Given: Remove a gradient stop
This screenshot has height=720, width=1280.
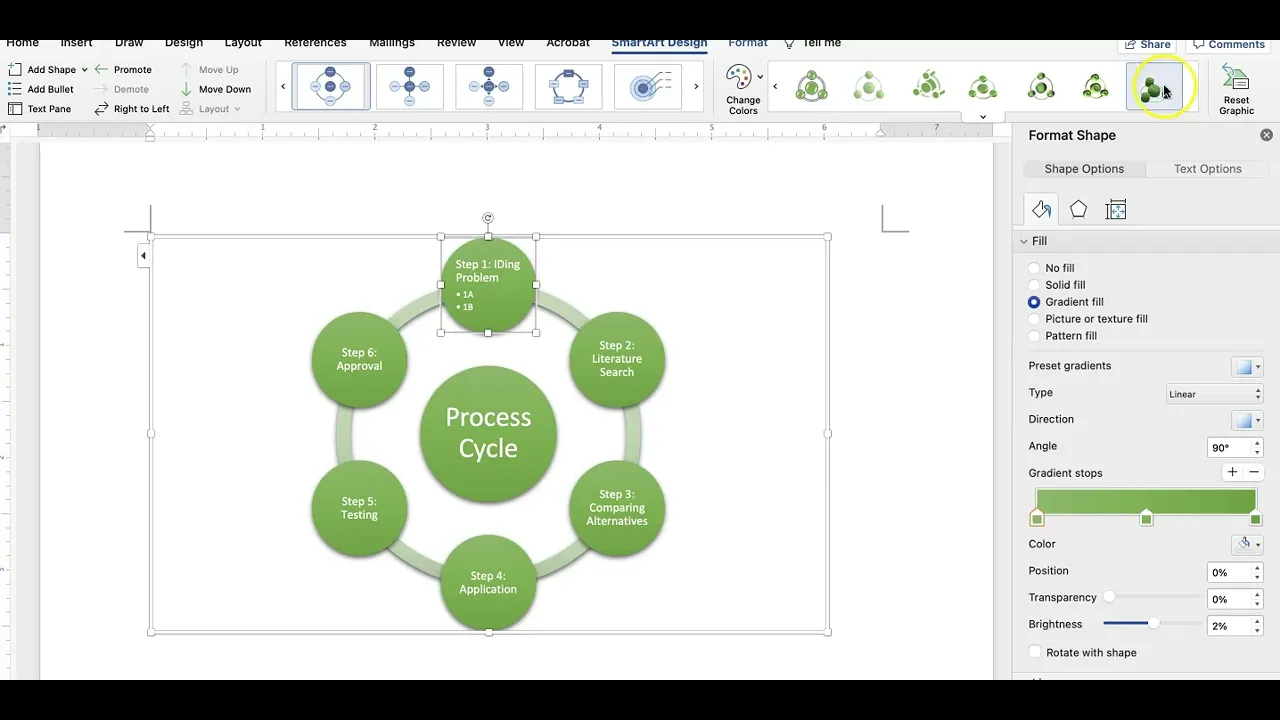Looking at the screenshot, I should pyautogui.click(x=1254, y=472).
